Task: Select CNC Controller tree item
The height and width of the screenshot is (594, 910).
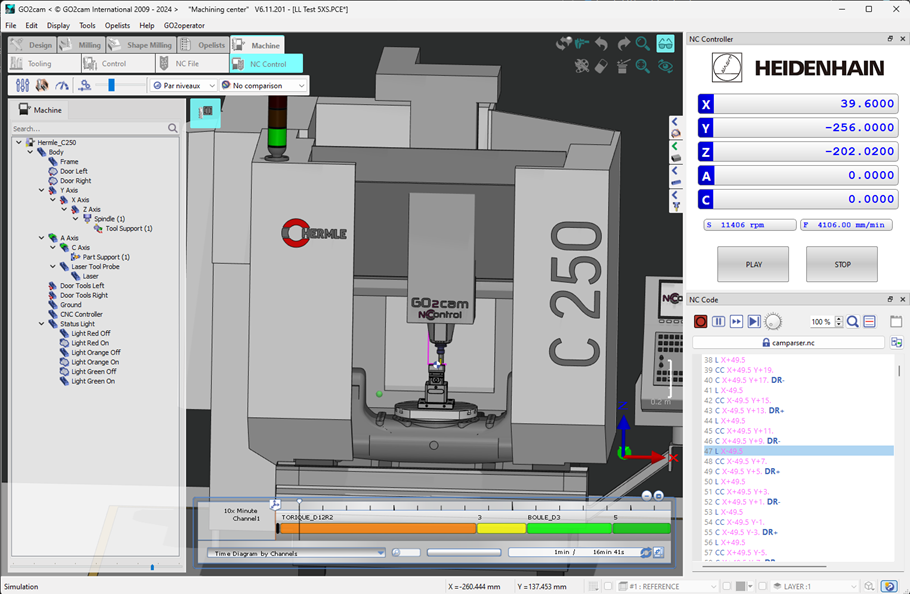Action: coord(81,314)
